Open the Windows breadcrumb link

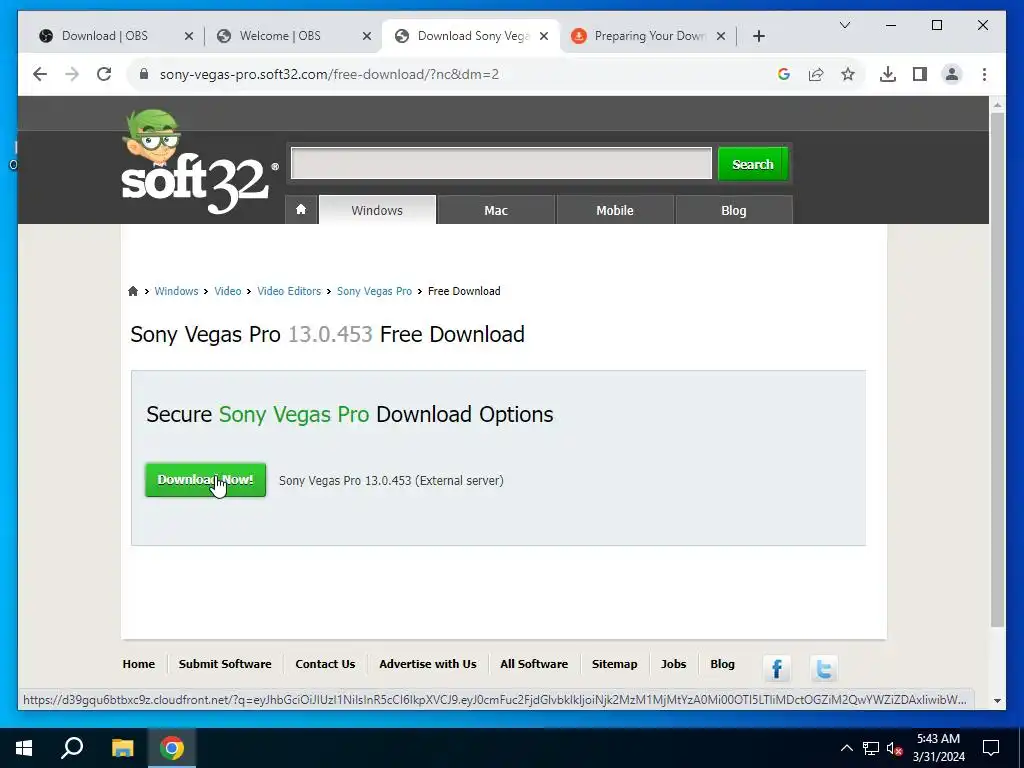(176, 291)
